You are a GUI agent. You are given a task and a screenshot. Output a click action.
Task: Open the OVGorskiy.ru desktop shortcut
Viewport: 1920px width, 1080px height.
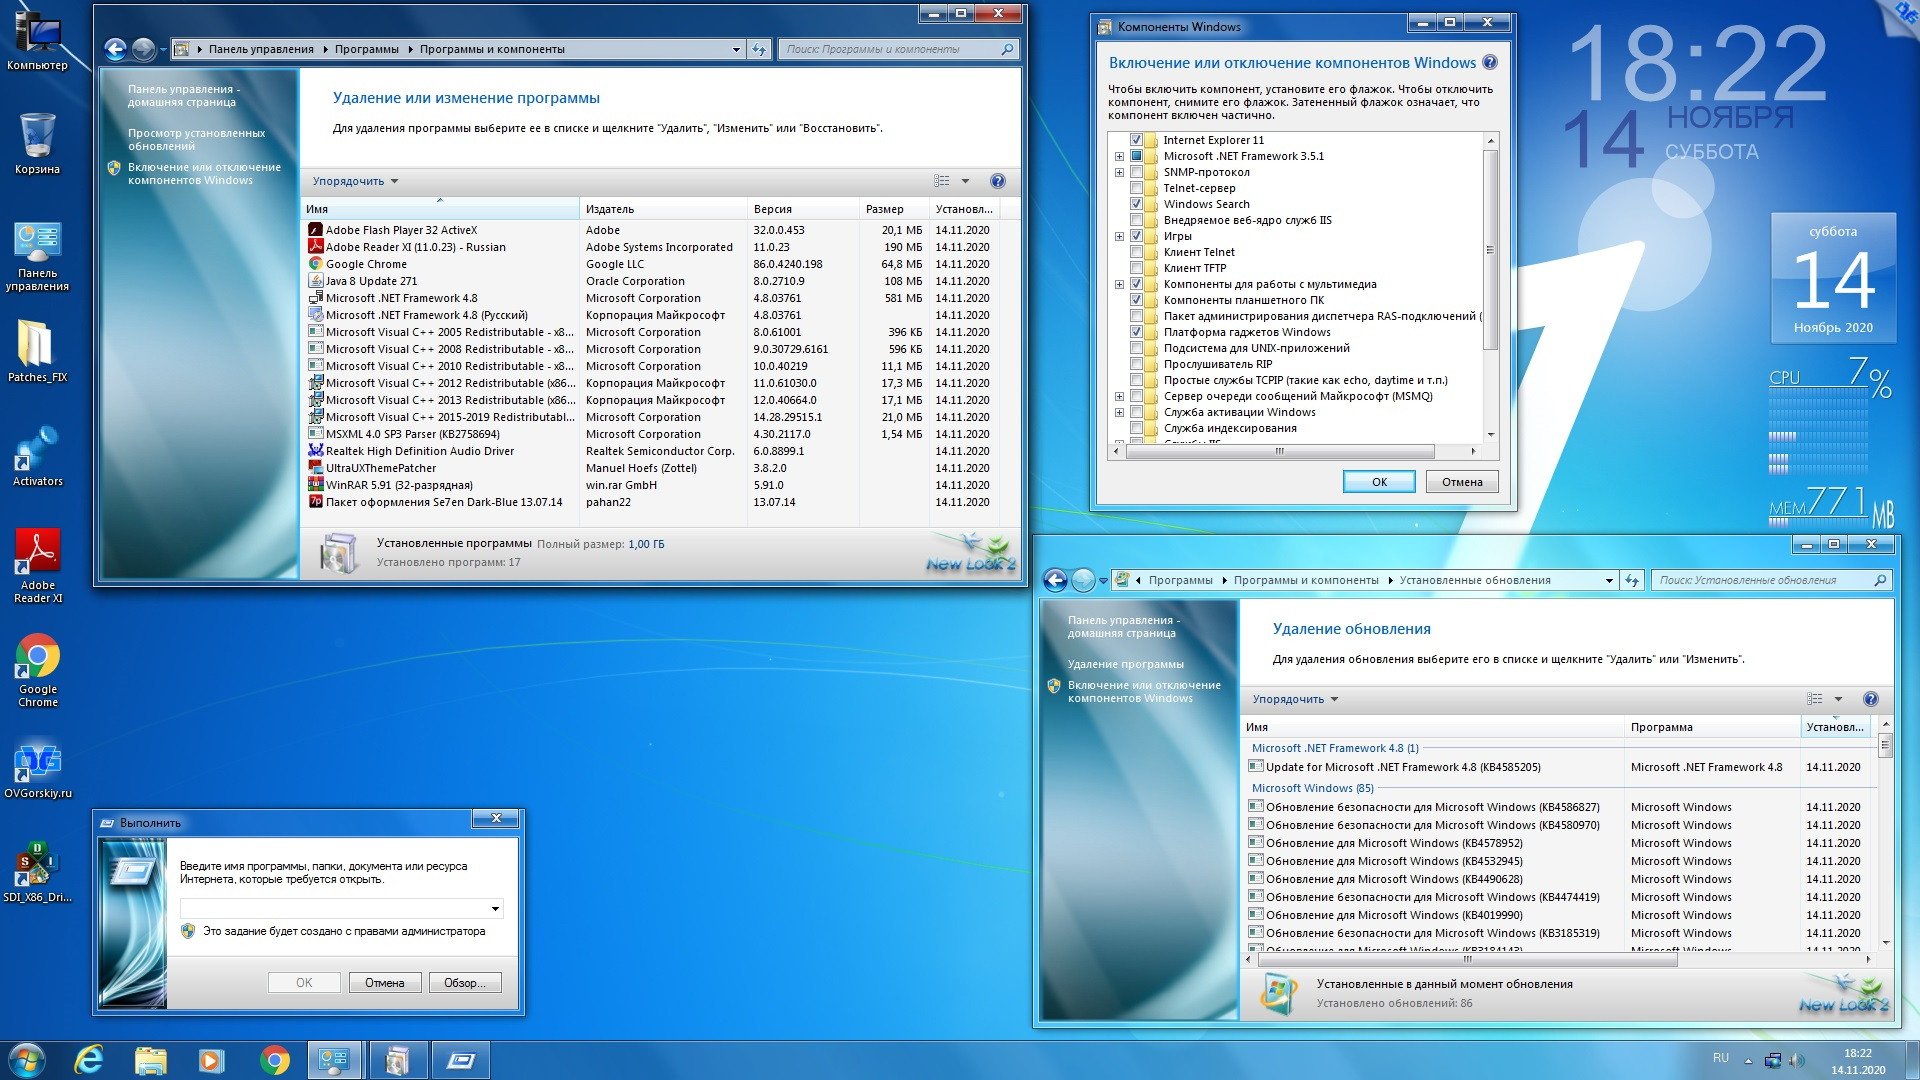tap(37, 770)
